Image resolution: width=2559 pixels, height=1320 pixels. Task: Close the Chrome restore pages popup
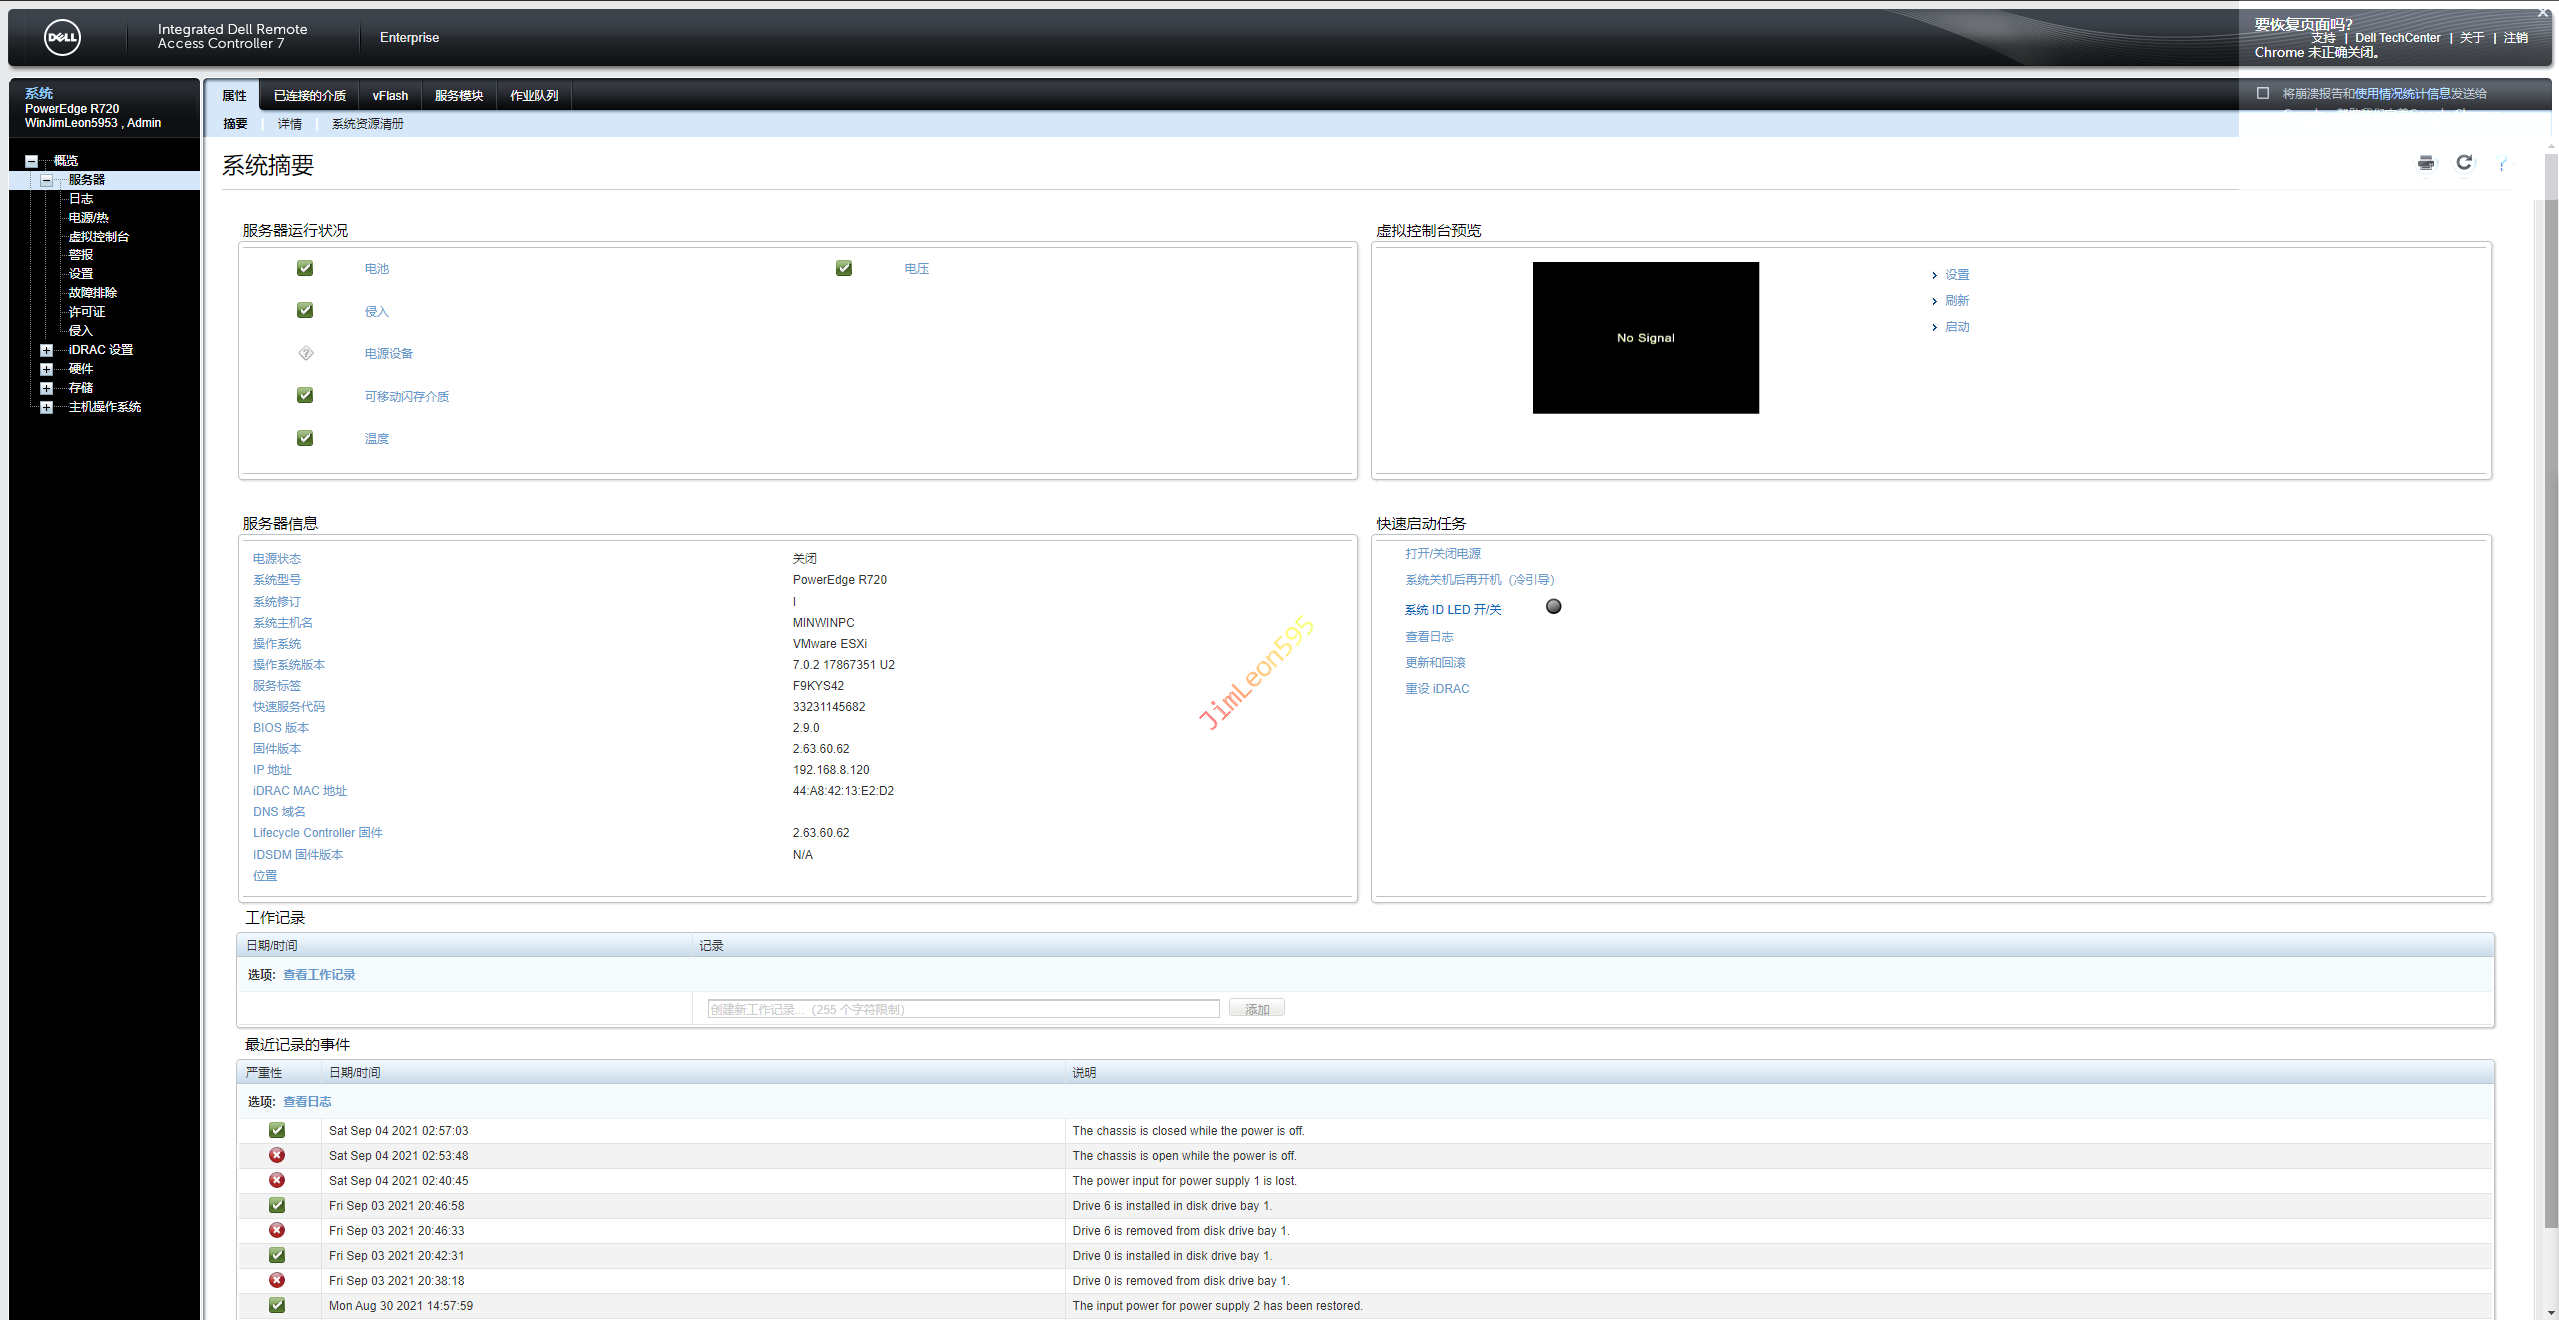click(2543, 13)
